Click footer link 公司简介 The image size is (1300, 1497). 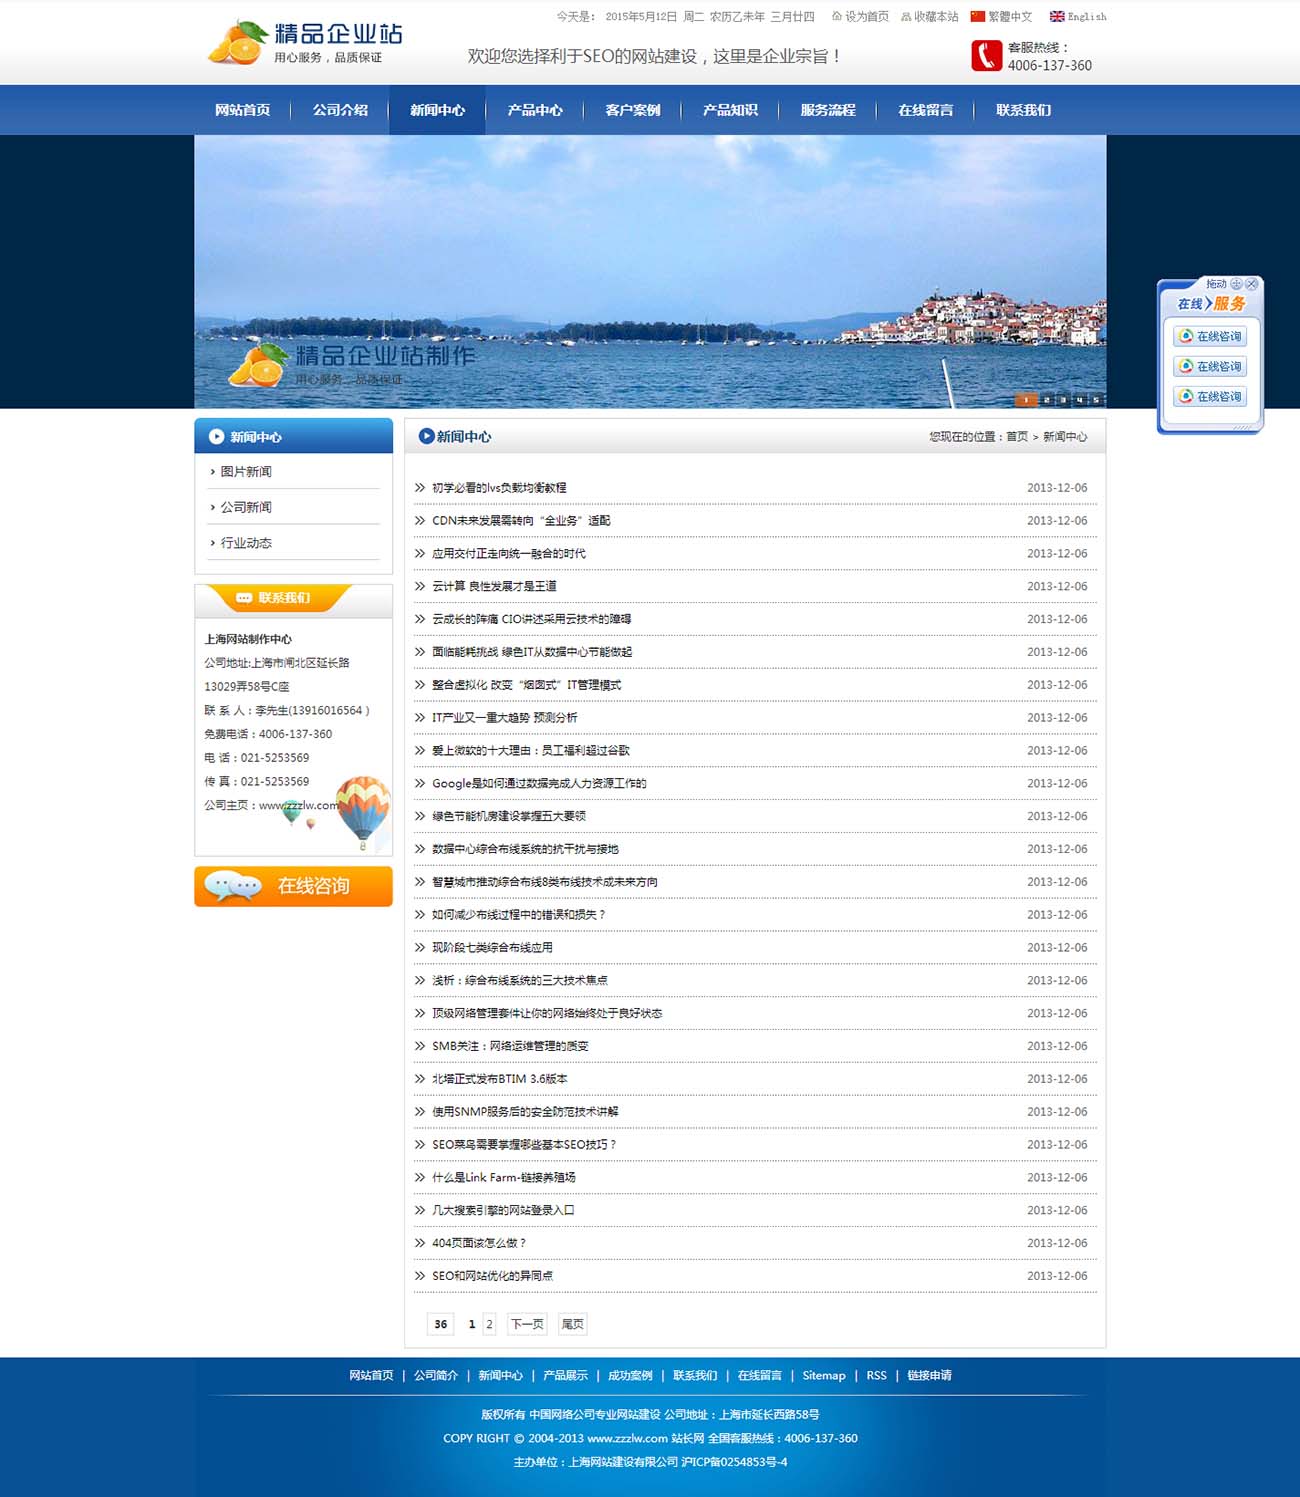(x=436, y=1376)
